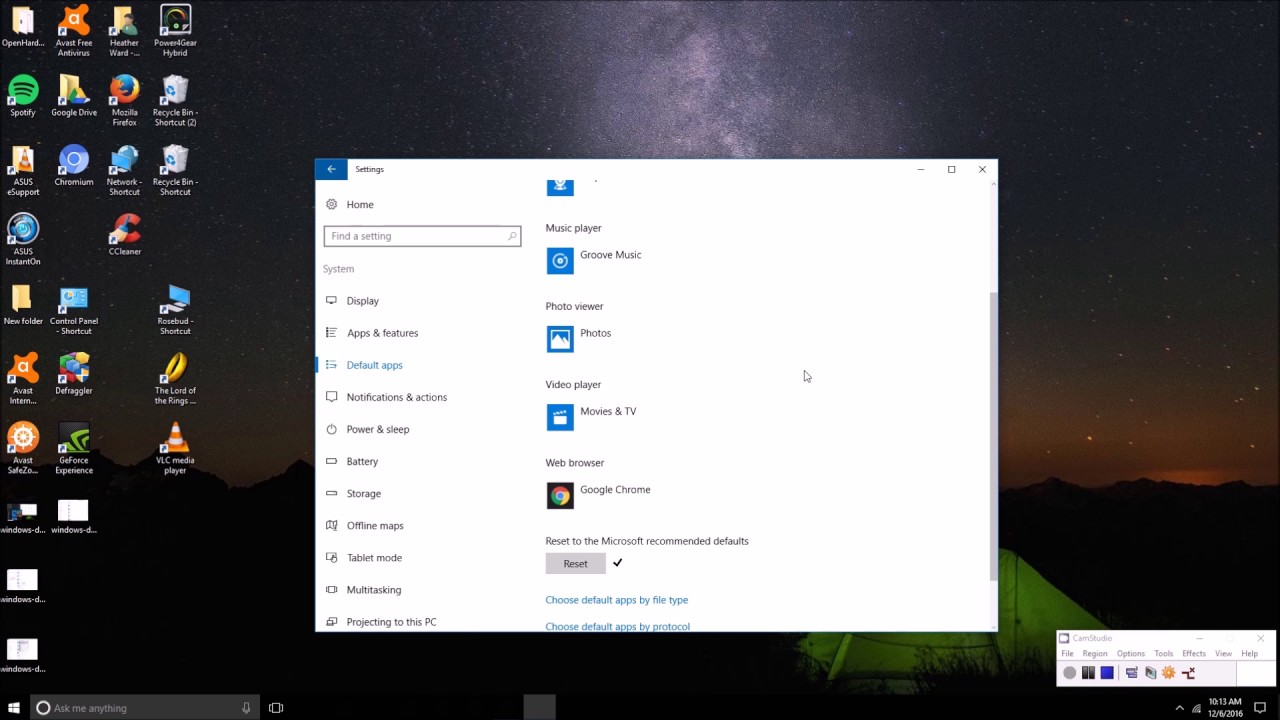Select the New folder desktop icon
Viewport: 1280px width, 720px height.
(x=23, y=305)
